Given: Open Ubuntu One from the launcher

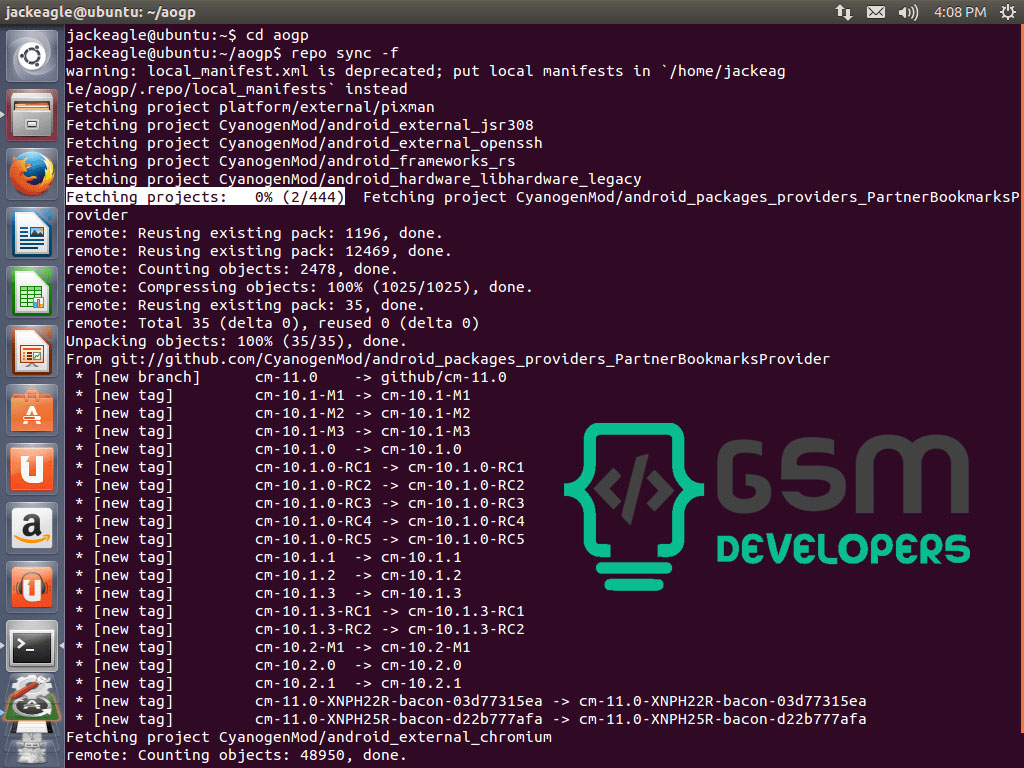Looking at the screenshot, I should click(31, 469).
